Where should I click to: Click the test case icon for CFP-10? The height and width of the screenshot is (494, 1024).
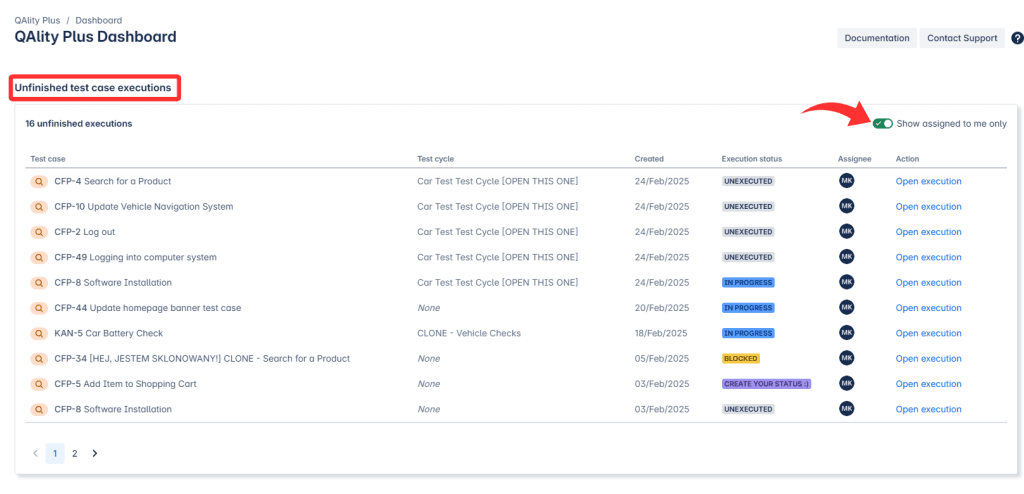click(x=39, y=206)
